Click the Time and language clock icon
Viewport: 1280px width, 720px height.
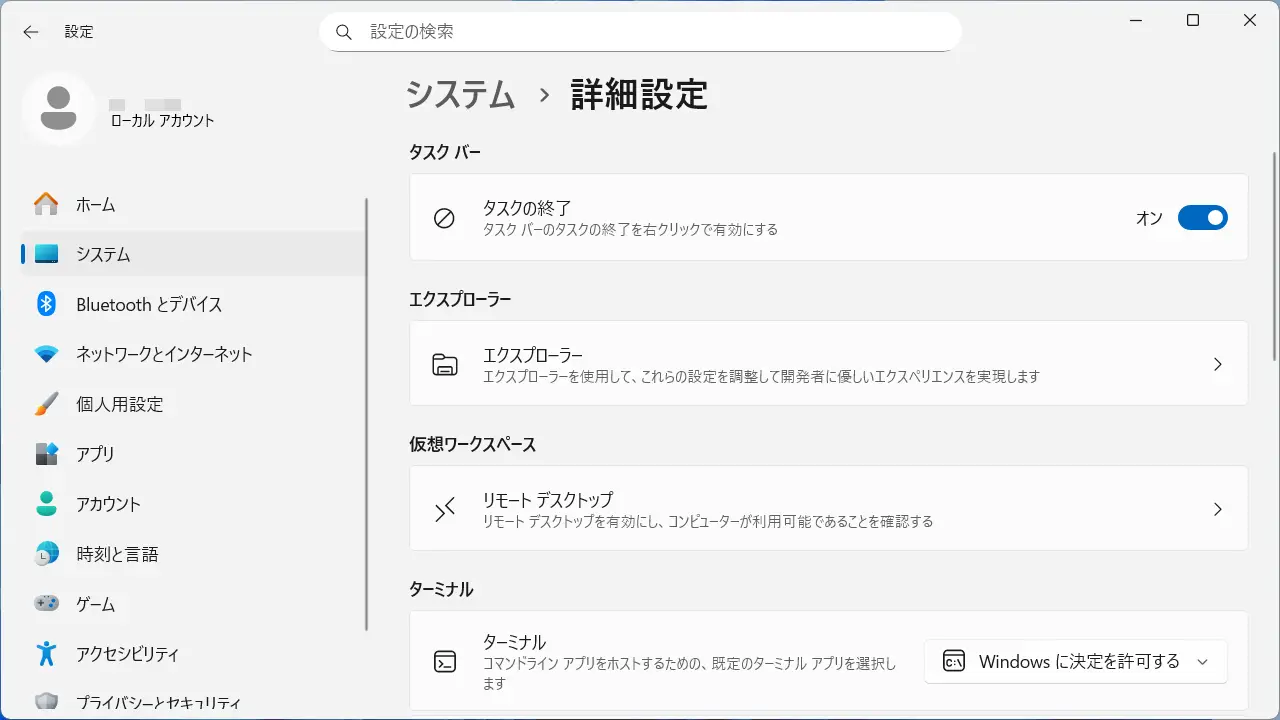click(x=46, y=554)
